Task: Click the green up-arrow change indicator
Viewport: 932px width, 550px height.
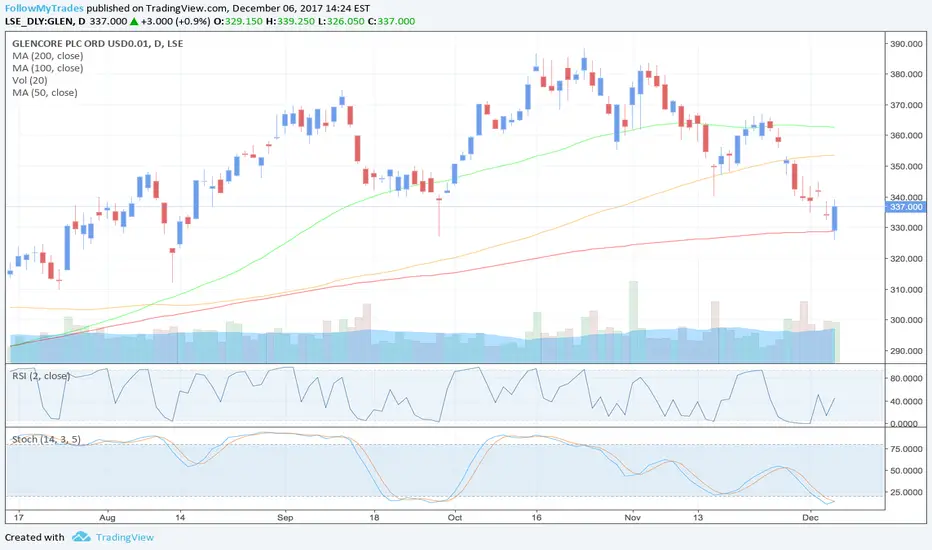Action: click(x=134, y=21)
